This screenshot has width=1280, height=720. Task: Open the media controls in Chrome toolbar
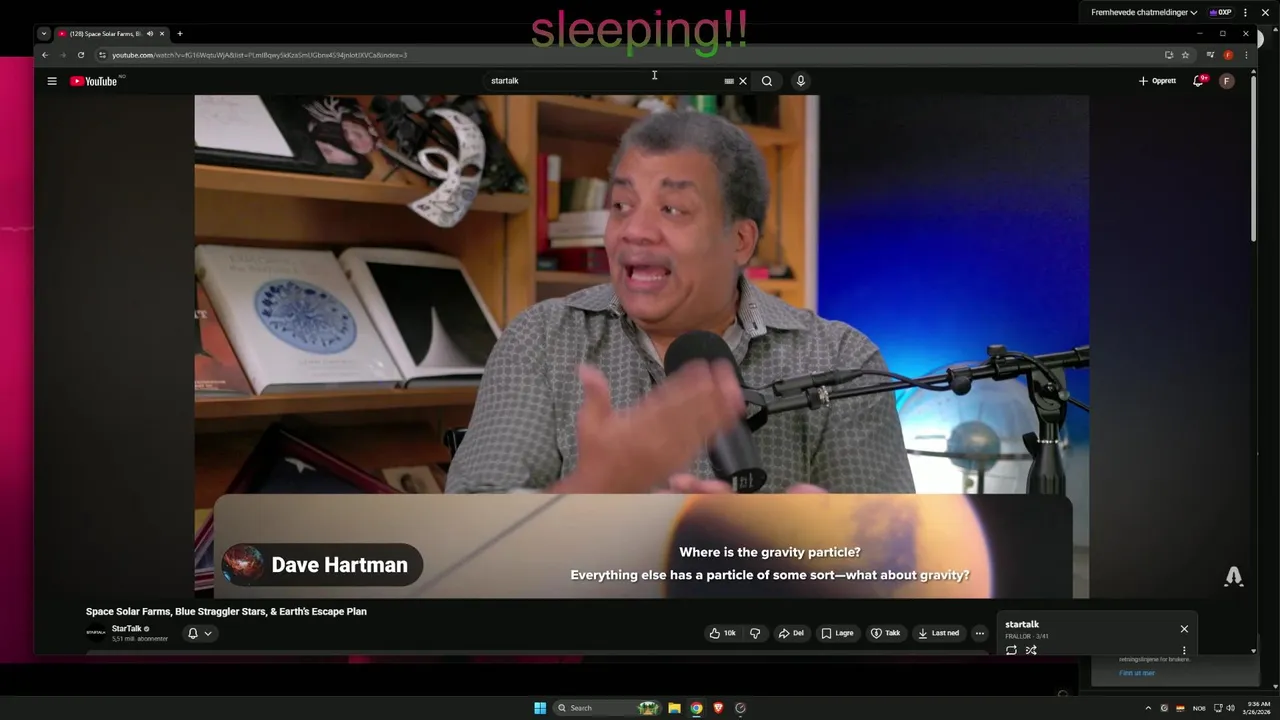[1210, 55]
